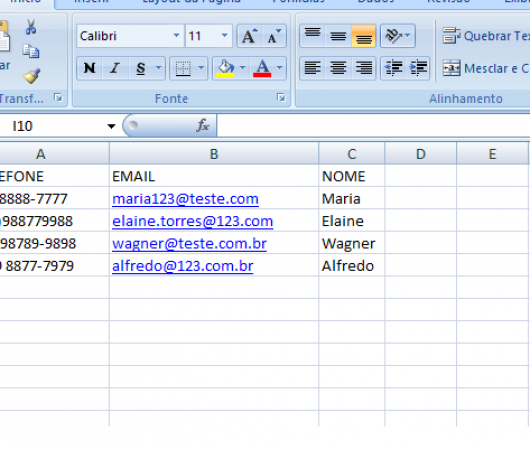This screenshot has height=450, width=530.
Task: Decrease font size with small A
Action: pos(274,36)
